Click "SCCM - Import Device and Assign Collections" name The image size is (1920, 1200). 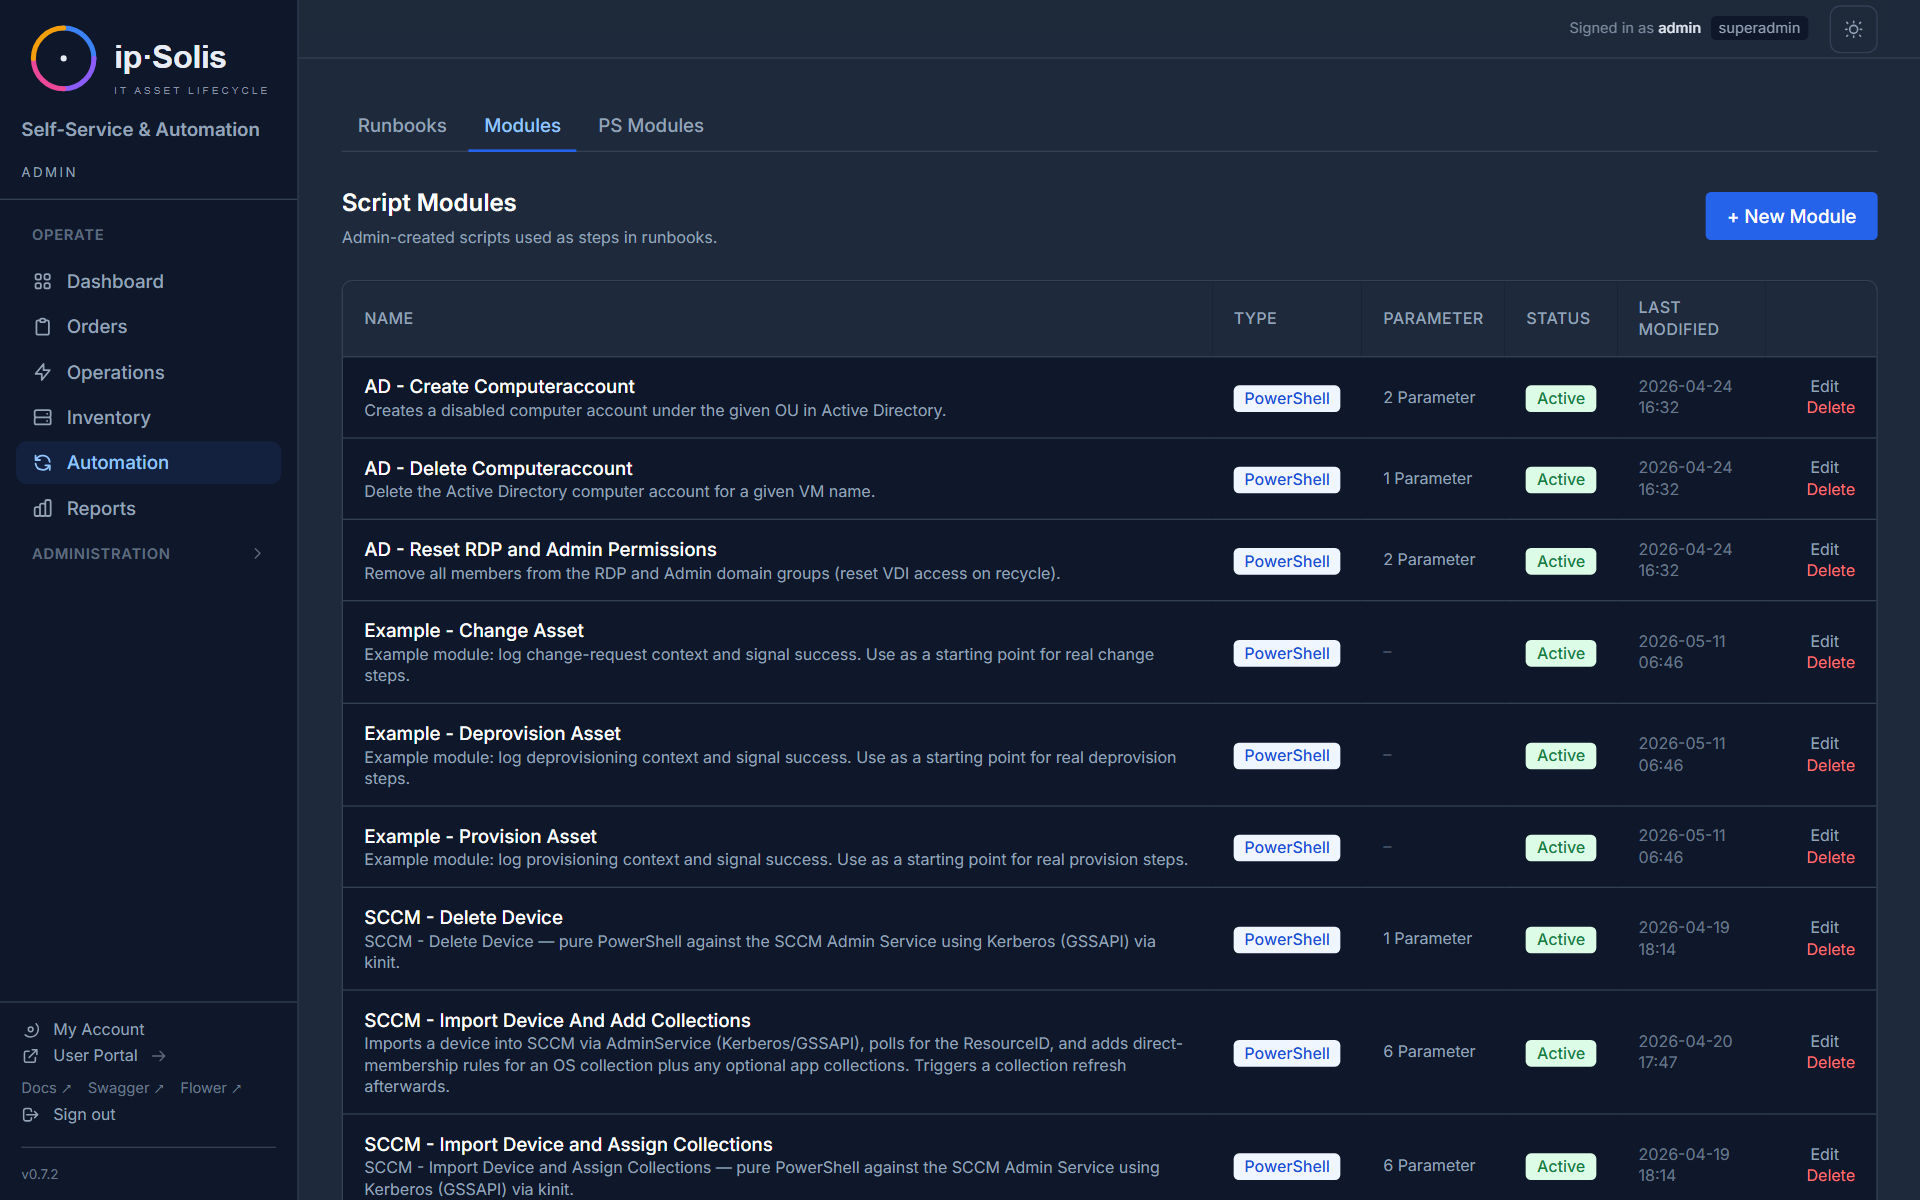[x=568, y=1145]
